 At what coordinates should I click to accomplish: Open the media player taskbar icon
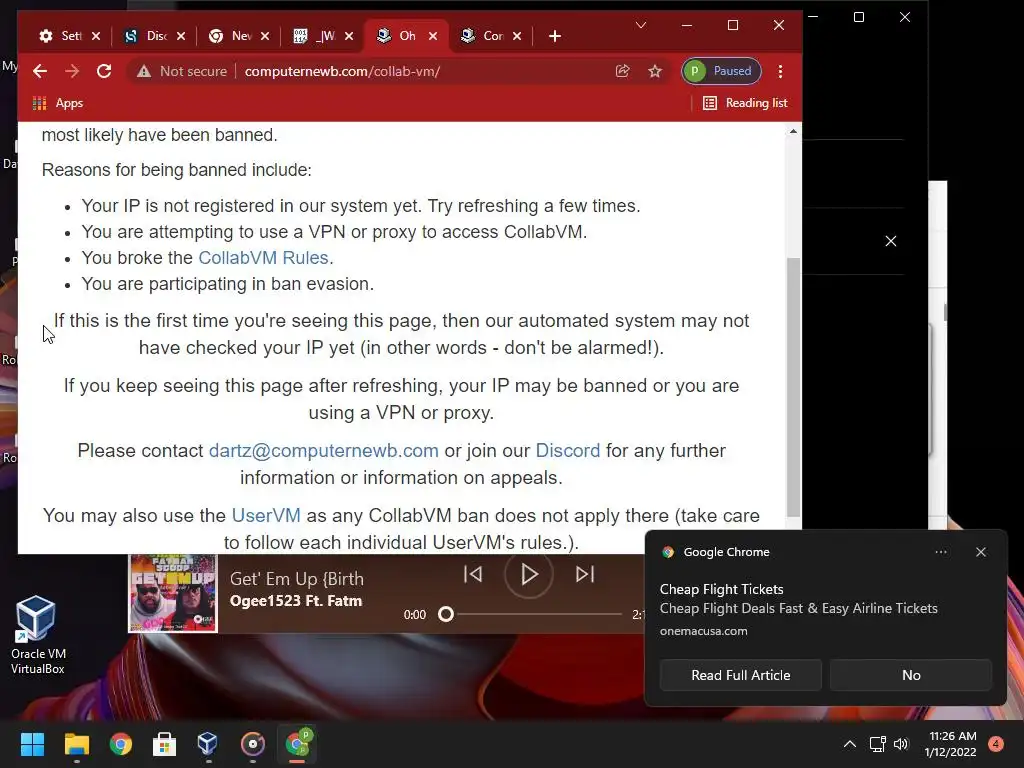[x=253, y=744]
